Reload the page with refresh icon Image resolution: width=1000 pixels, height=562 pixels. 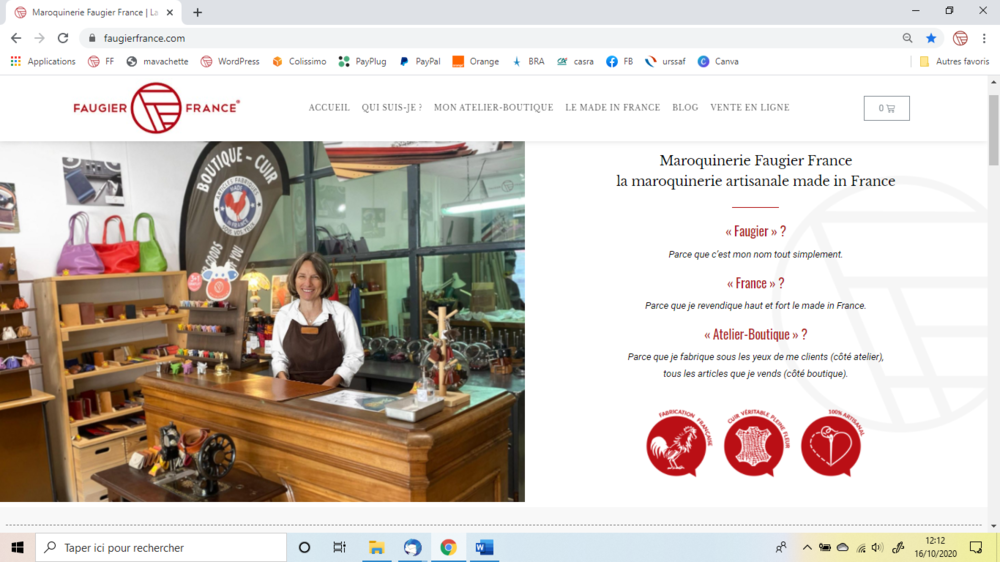tap(62, 38)
